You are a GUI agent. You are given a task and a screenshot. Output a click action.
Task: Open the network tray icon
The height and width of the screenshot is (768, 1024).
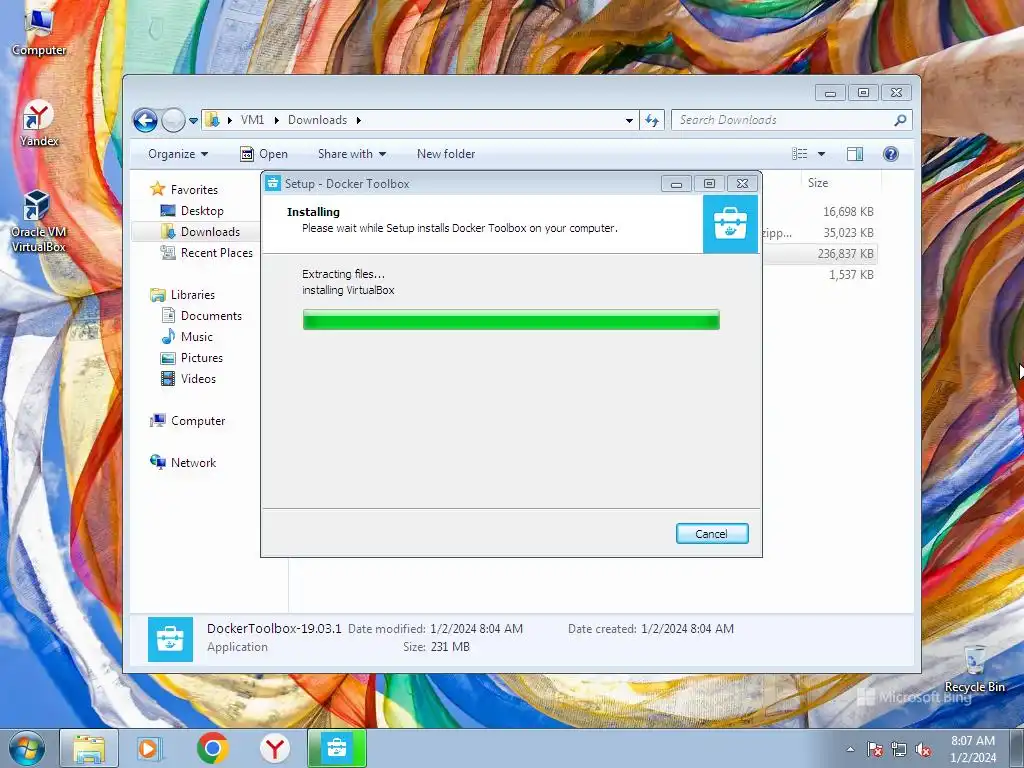[x=899, y=749]
